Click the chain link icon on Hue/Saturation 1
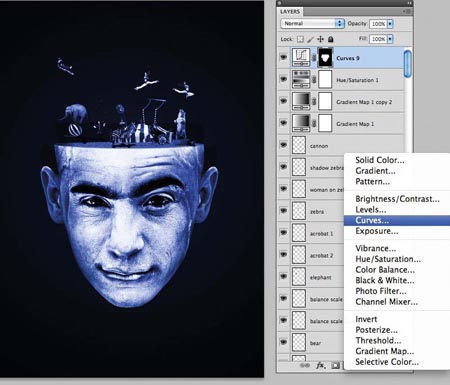Image resolution: width=450 pixels, height=385 pixels. point(314,80)
